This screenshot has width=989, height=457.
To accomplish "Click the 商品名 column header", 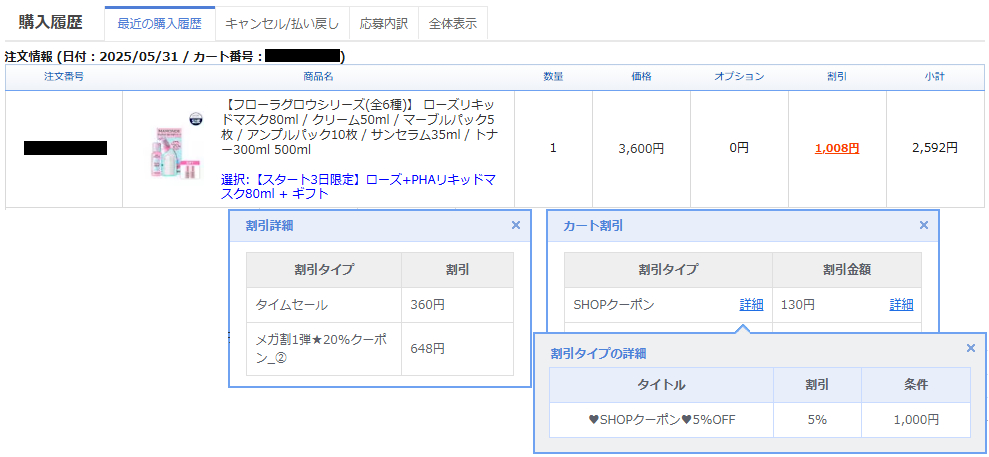I will (318, 77).
